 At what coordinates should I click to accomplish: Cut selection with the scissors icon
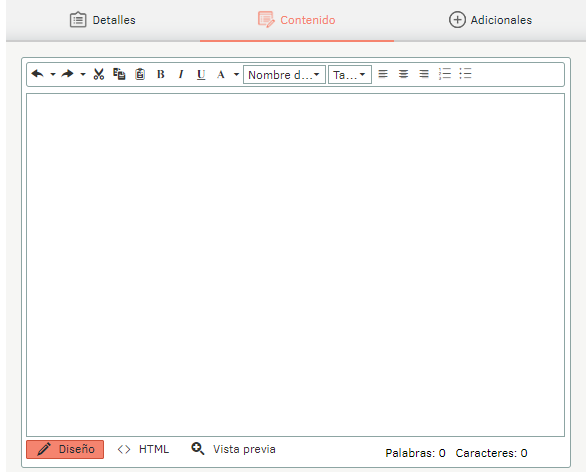[99, 74]
